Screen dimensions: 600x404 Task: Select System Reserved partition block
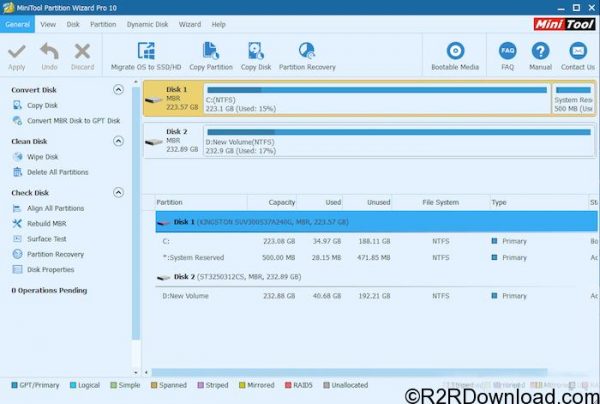click(573, 99)
